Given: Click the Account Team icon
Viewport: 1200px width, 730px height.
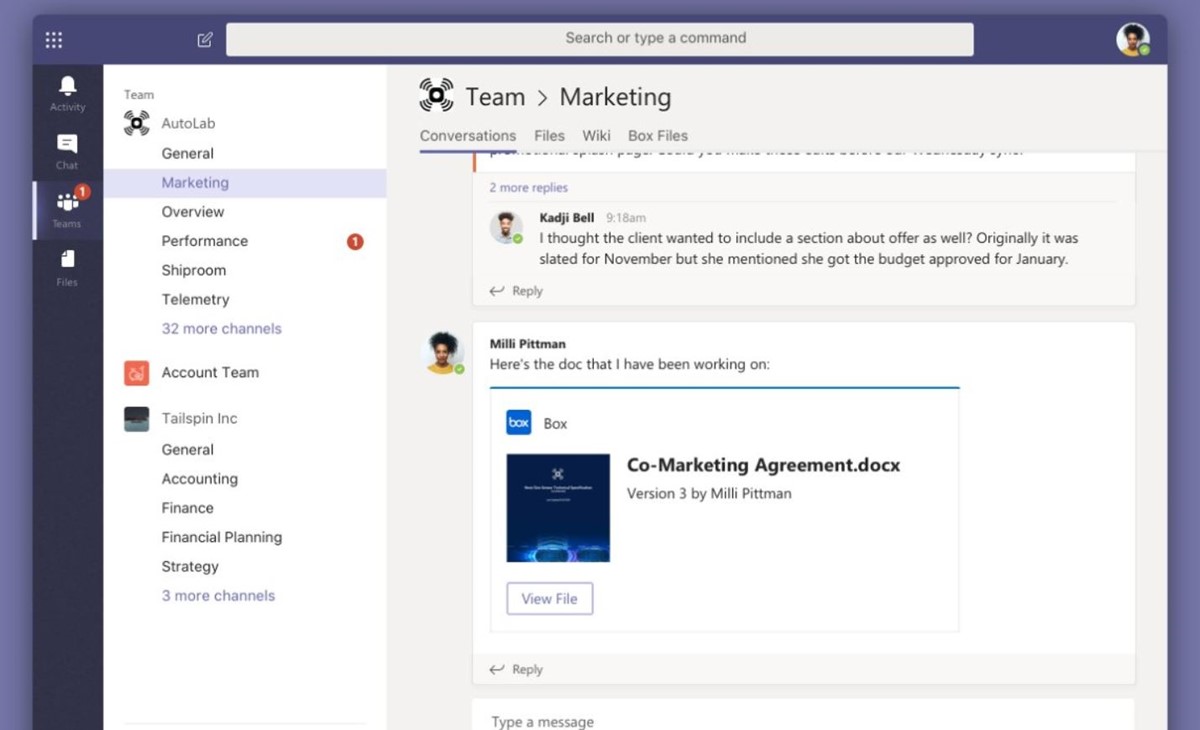Looking at the screenshot, I should coord(136,373).
